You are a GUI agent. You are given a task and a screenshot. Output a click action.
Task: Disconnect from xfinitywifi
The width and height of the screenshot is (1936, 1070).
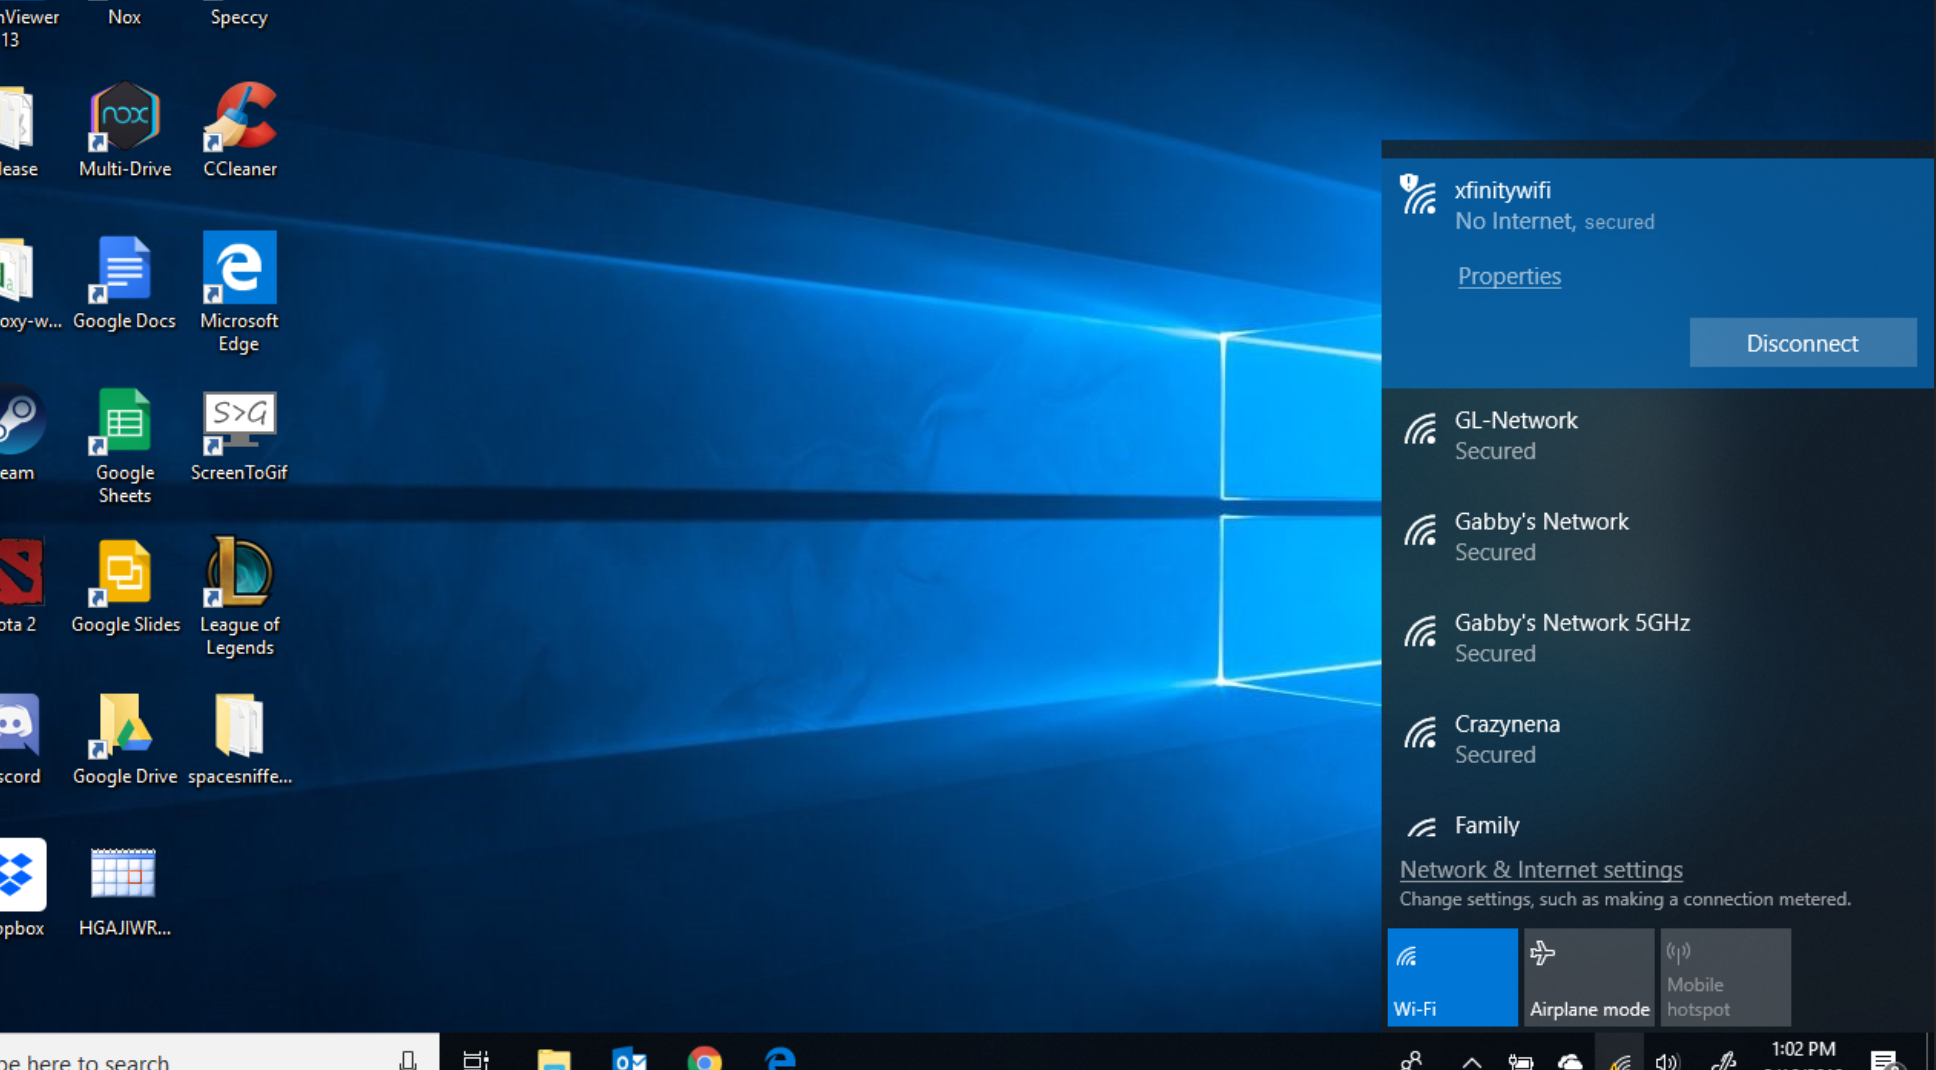(1802, 343)
